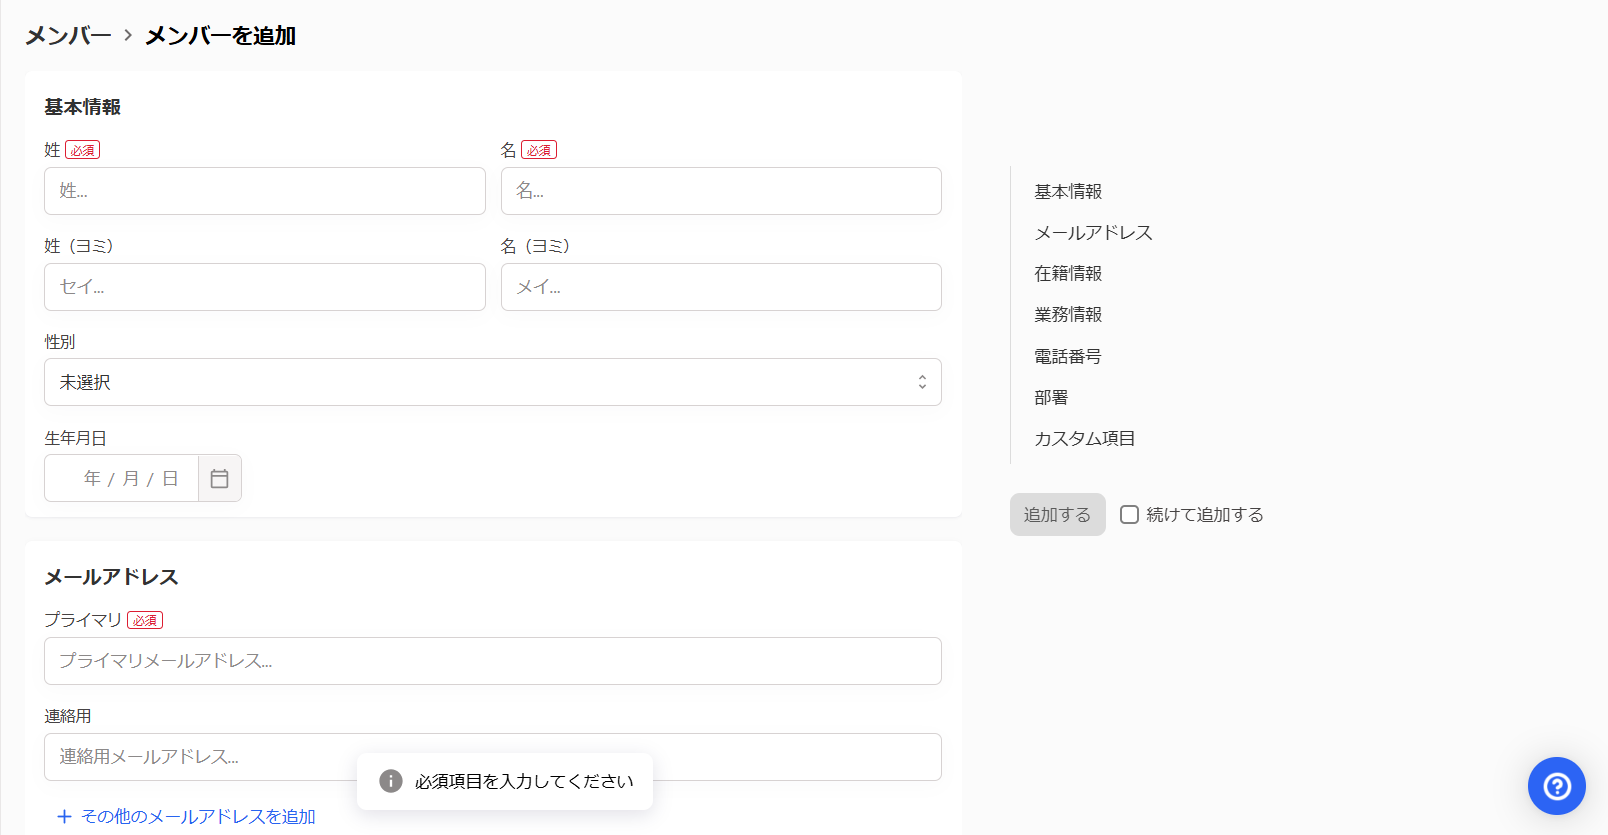Focus the 名(ヨミ) メイ input field

pos(721,287)
